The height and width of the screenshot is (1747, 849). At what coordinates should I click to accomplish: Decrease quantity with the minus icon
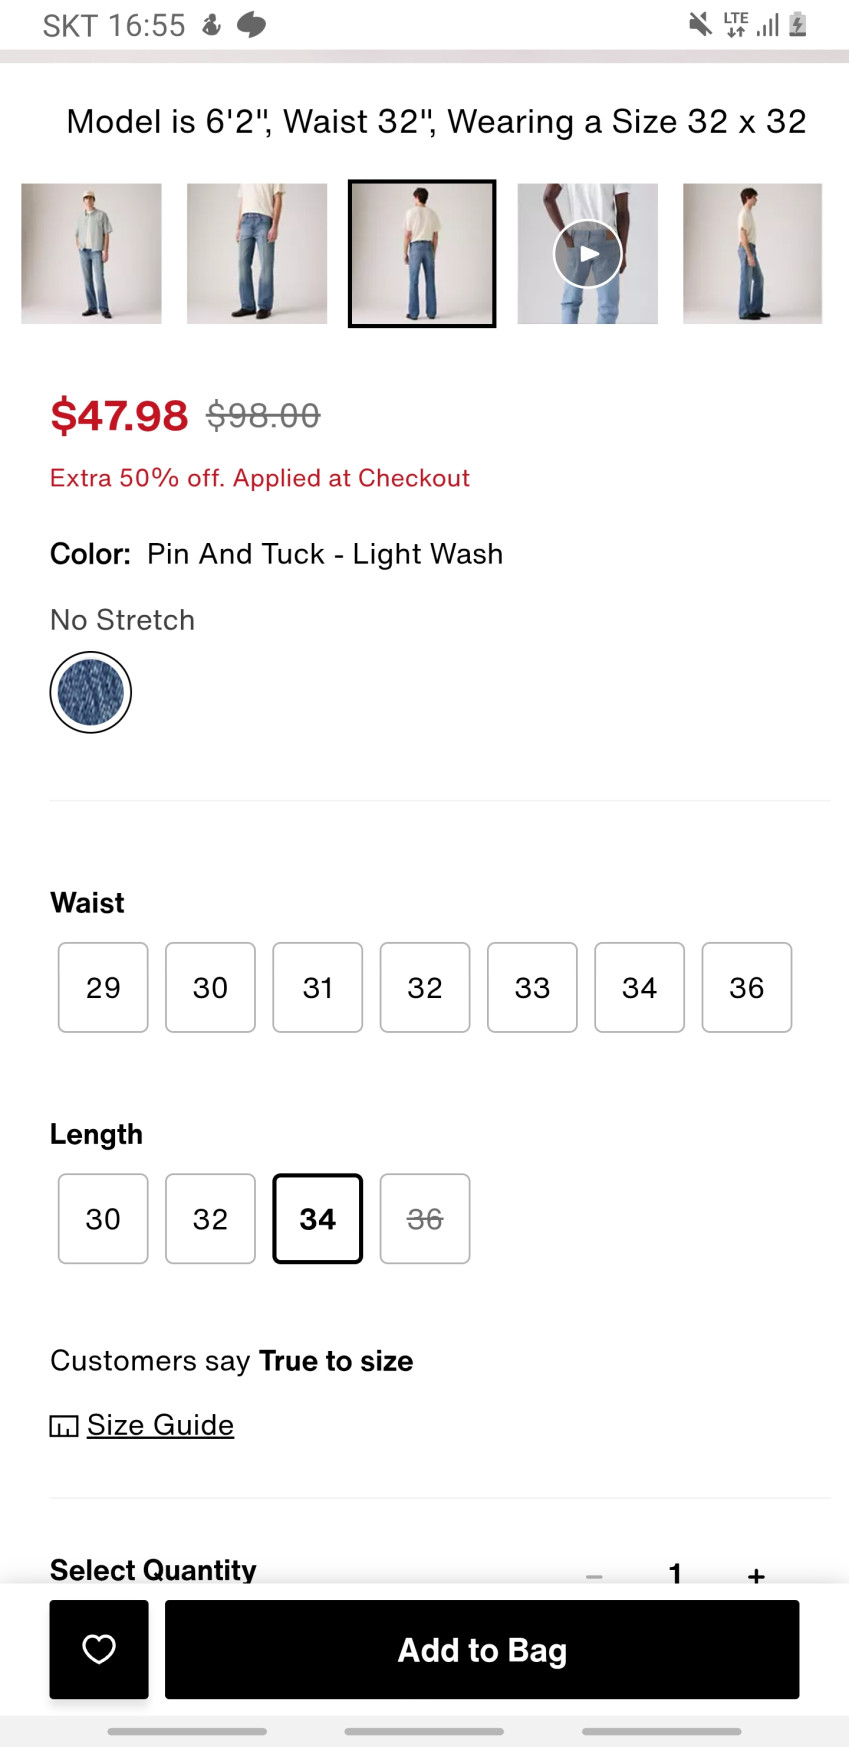[594, 1574]
